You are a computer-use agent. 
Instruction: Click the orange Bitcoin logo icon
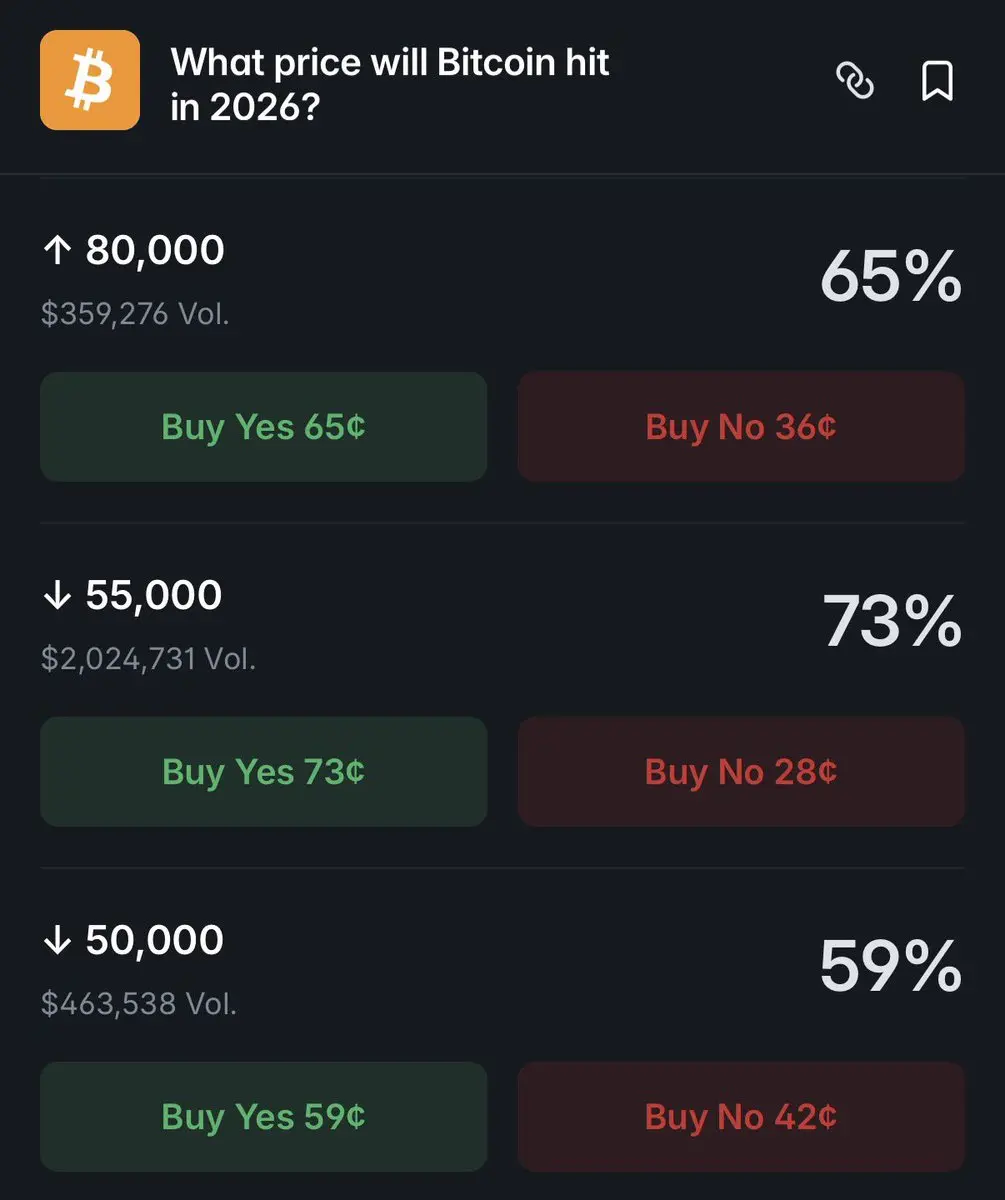(90, 80)
